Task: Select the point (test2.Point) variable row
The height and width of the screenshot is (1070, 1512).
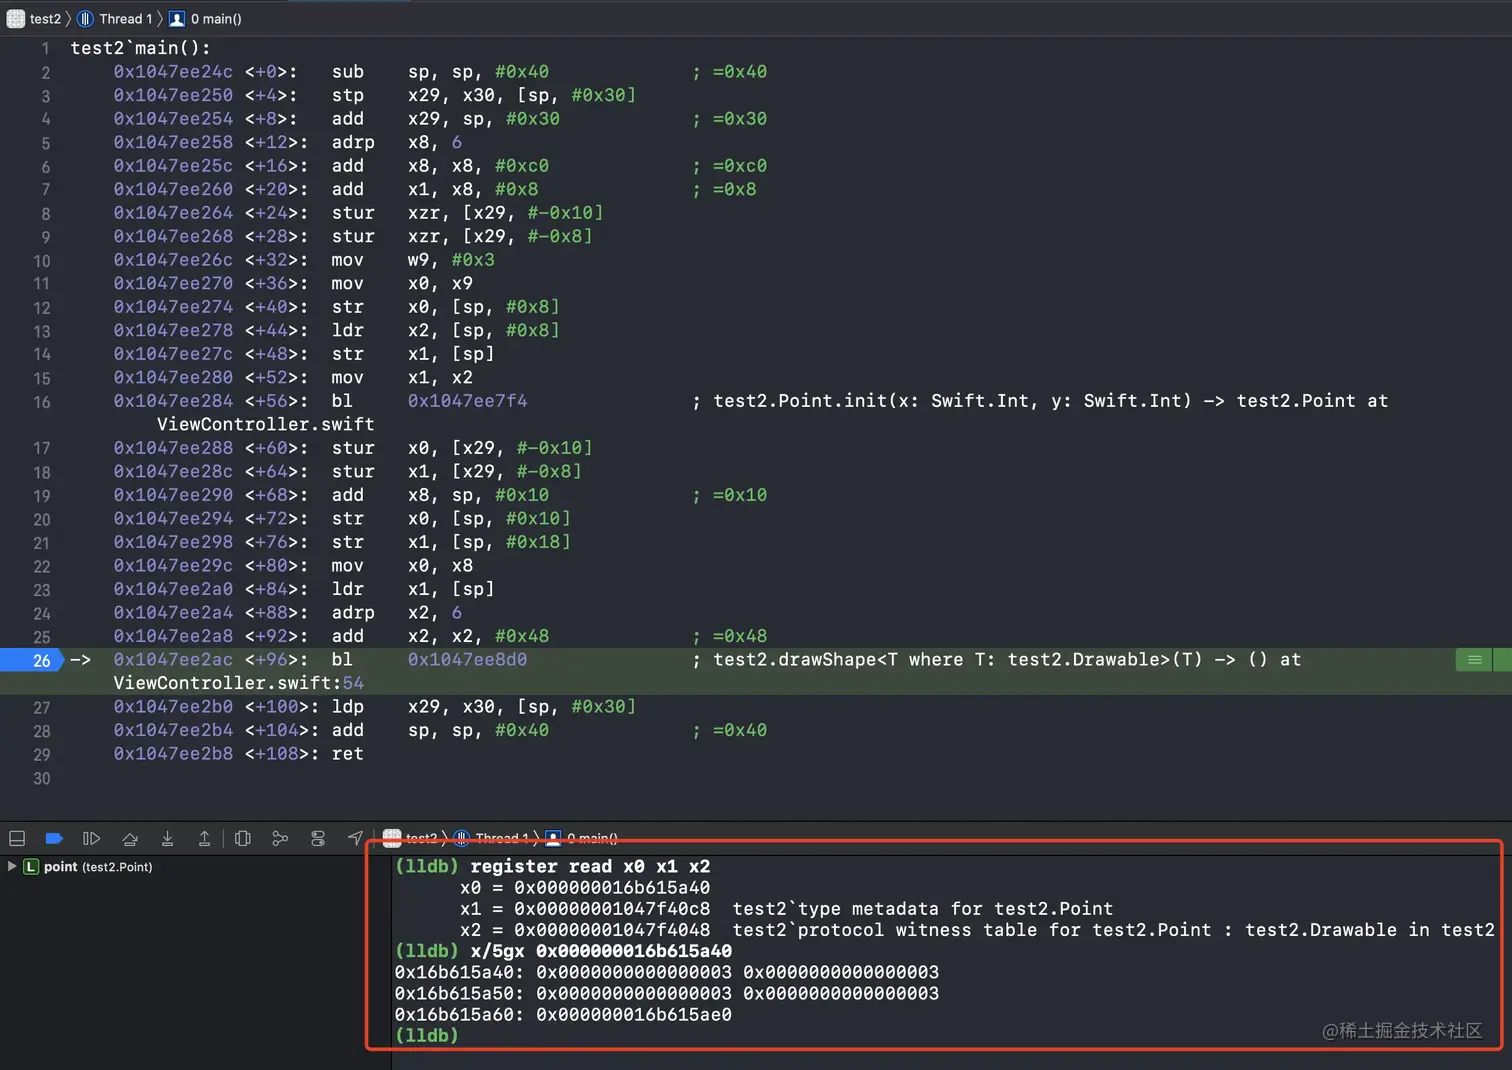Action: pos(195,867)
